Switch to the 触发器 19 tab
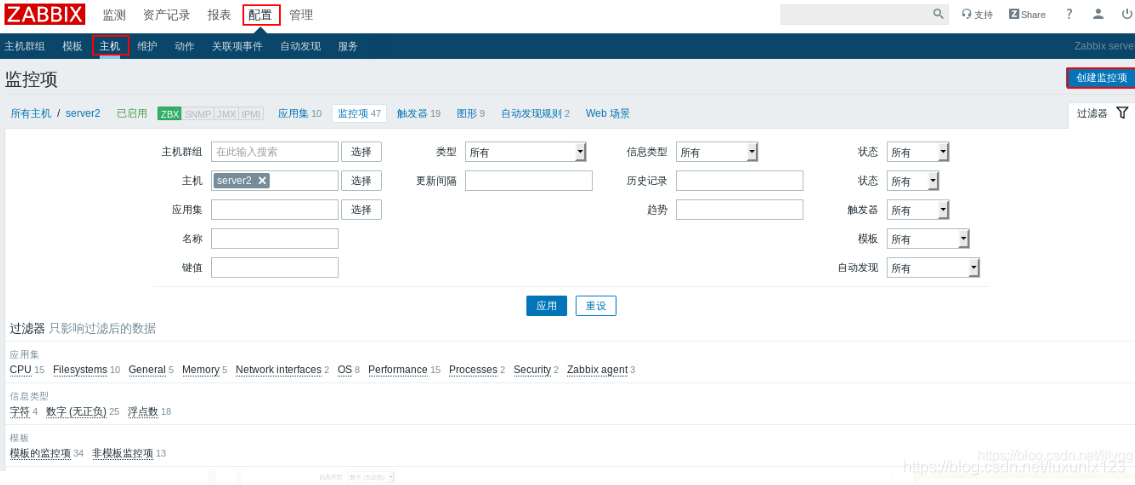Viewport: 1135px width, 485px height. [418, 114]
